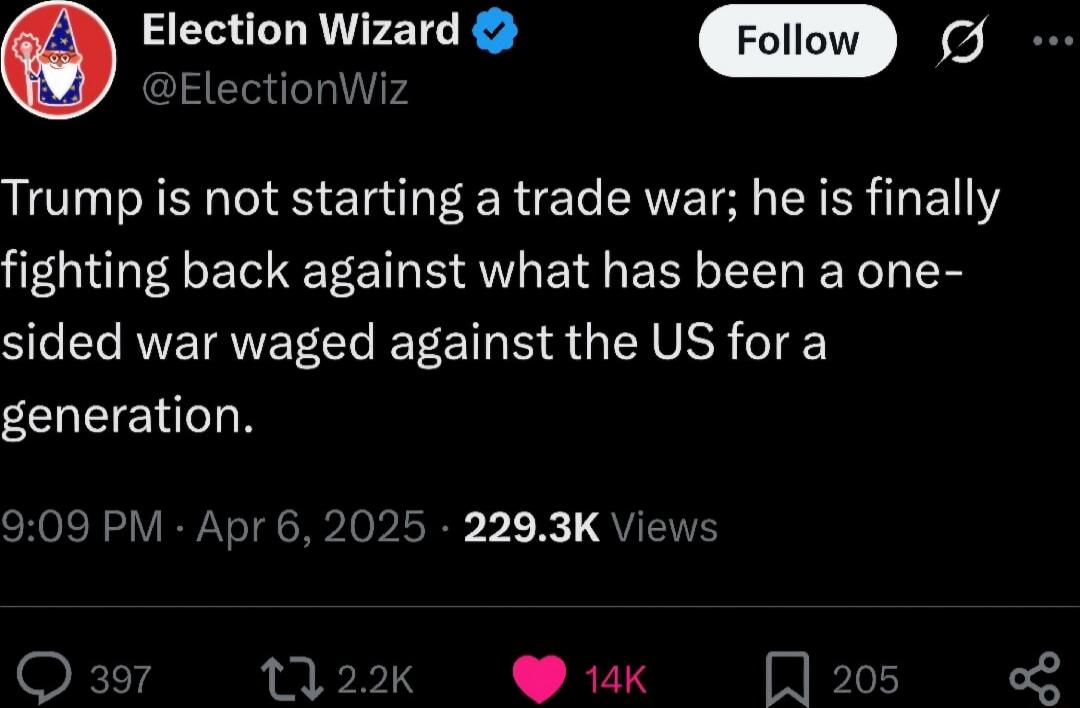View the 2.2K reposts count

click(x=375, y=679)
